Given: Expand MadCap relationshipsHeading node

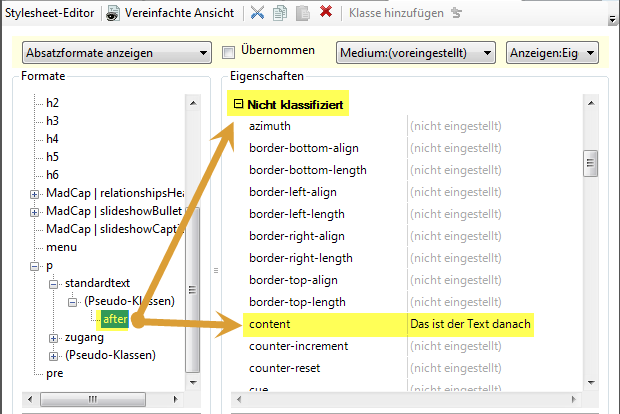Looking at the screenshot, I should pos(36,193).
